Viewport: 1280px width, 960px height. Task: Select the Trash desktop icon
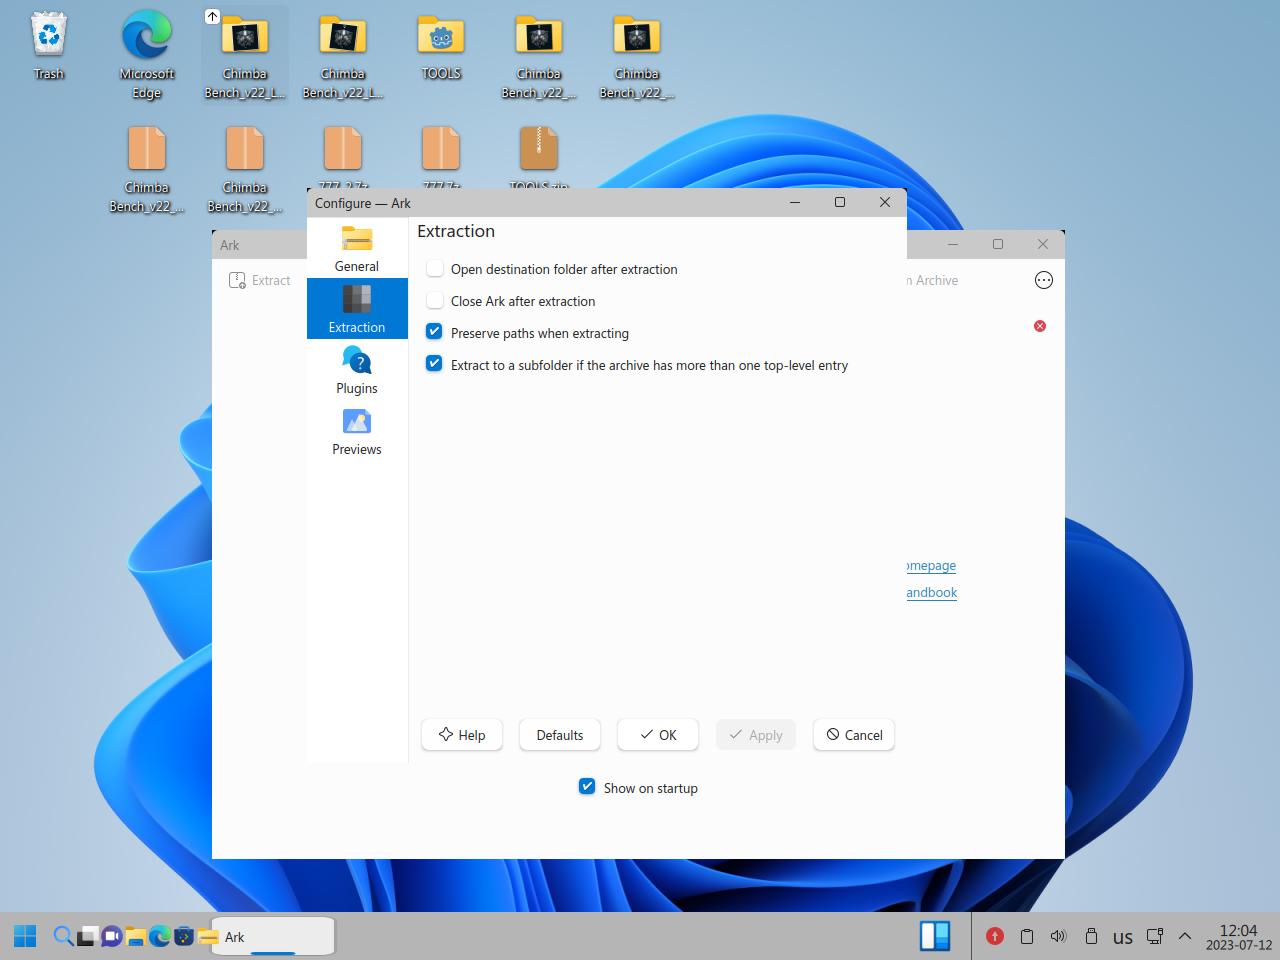(49, 46)
